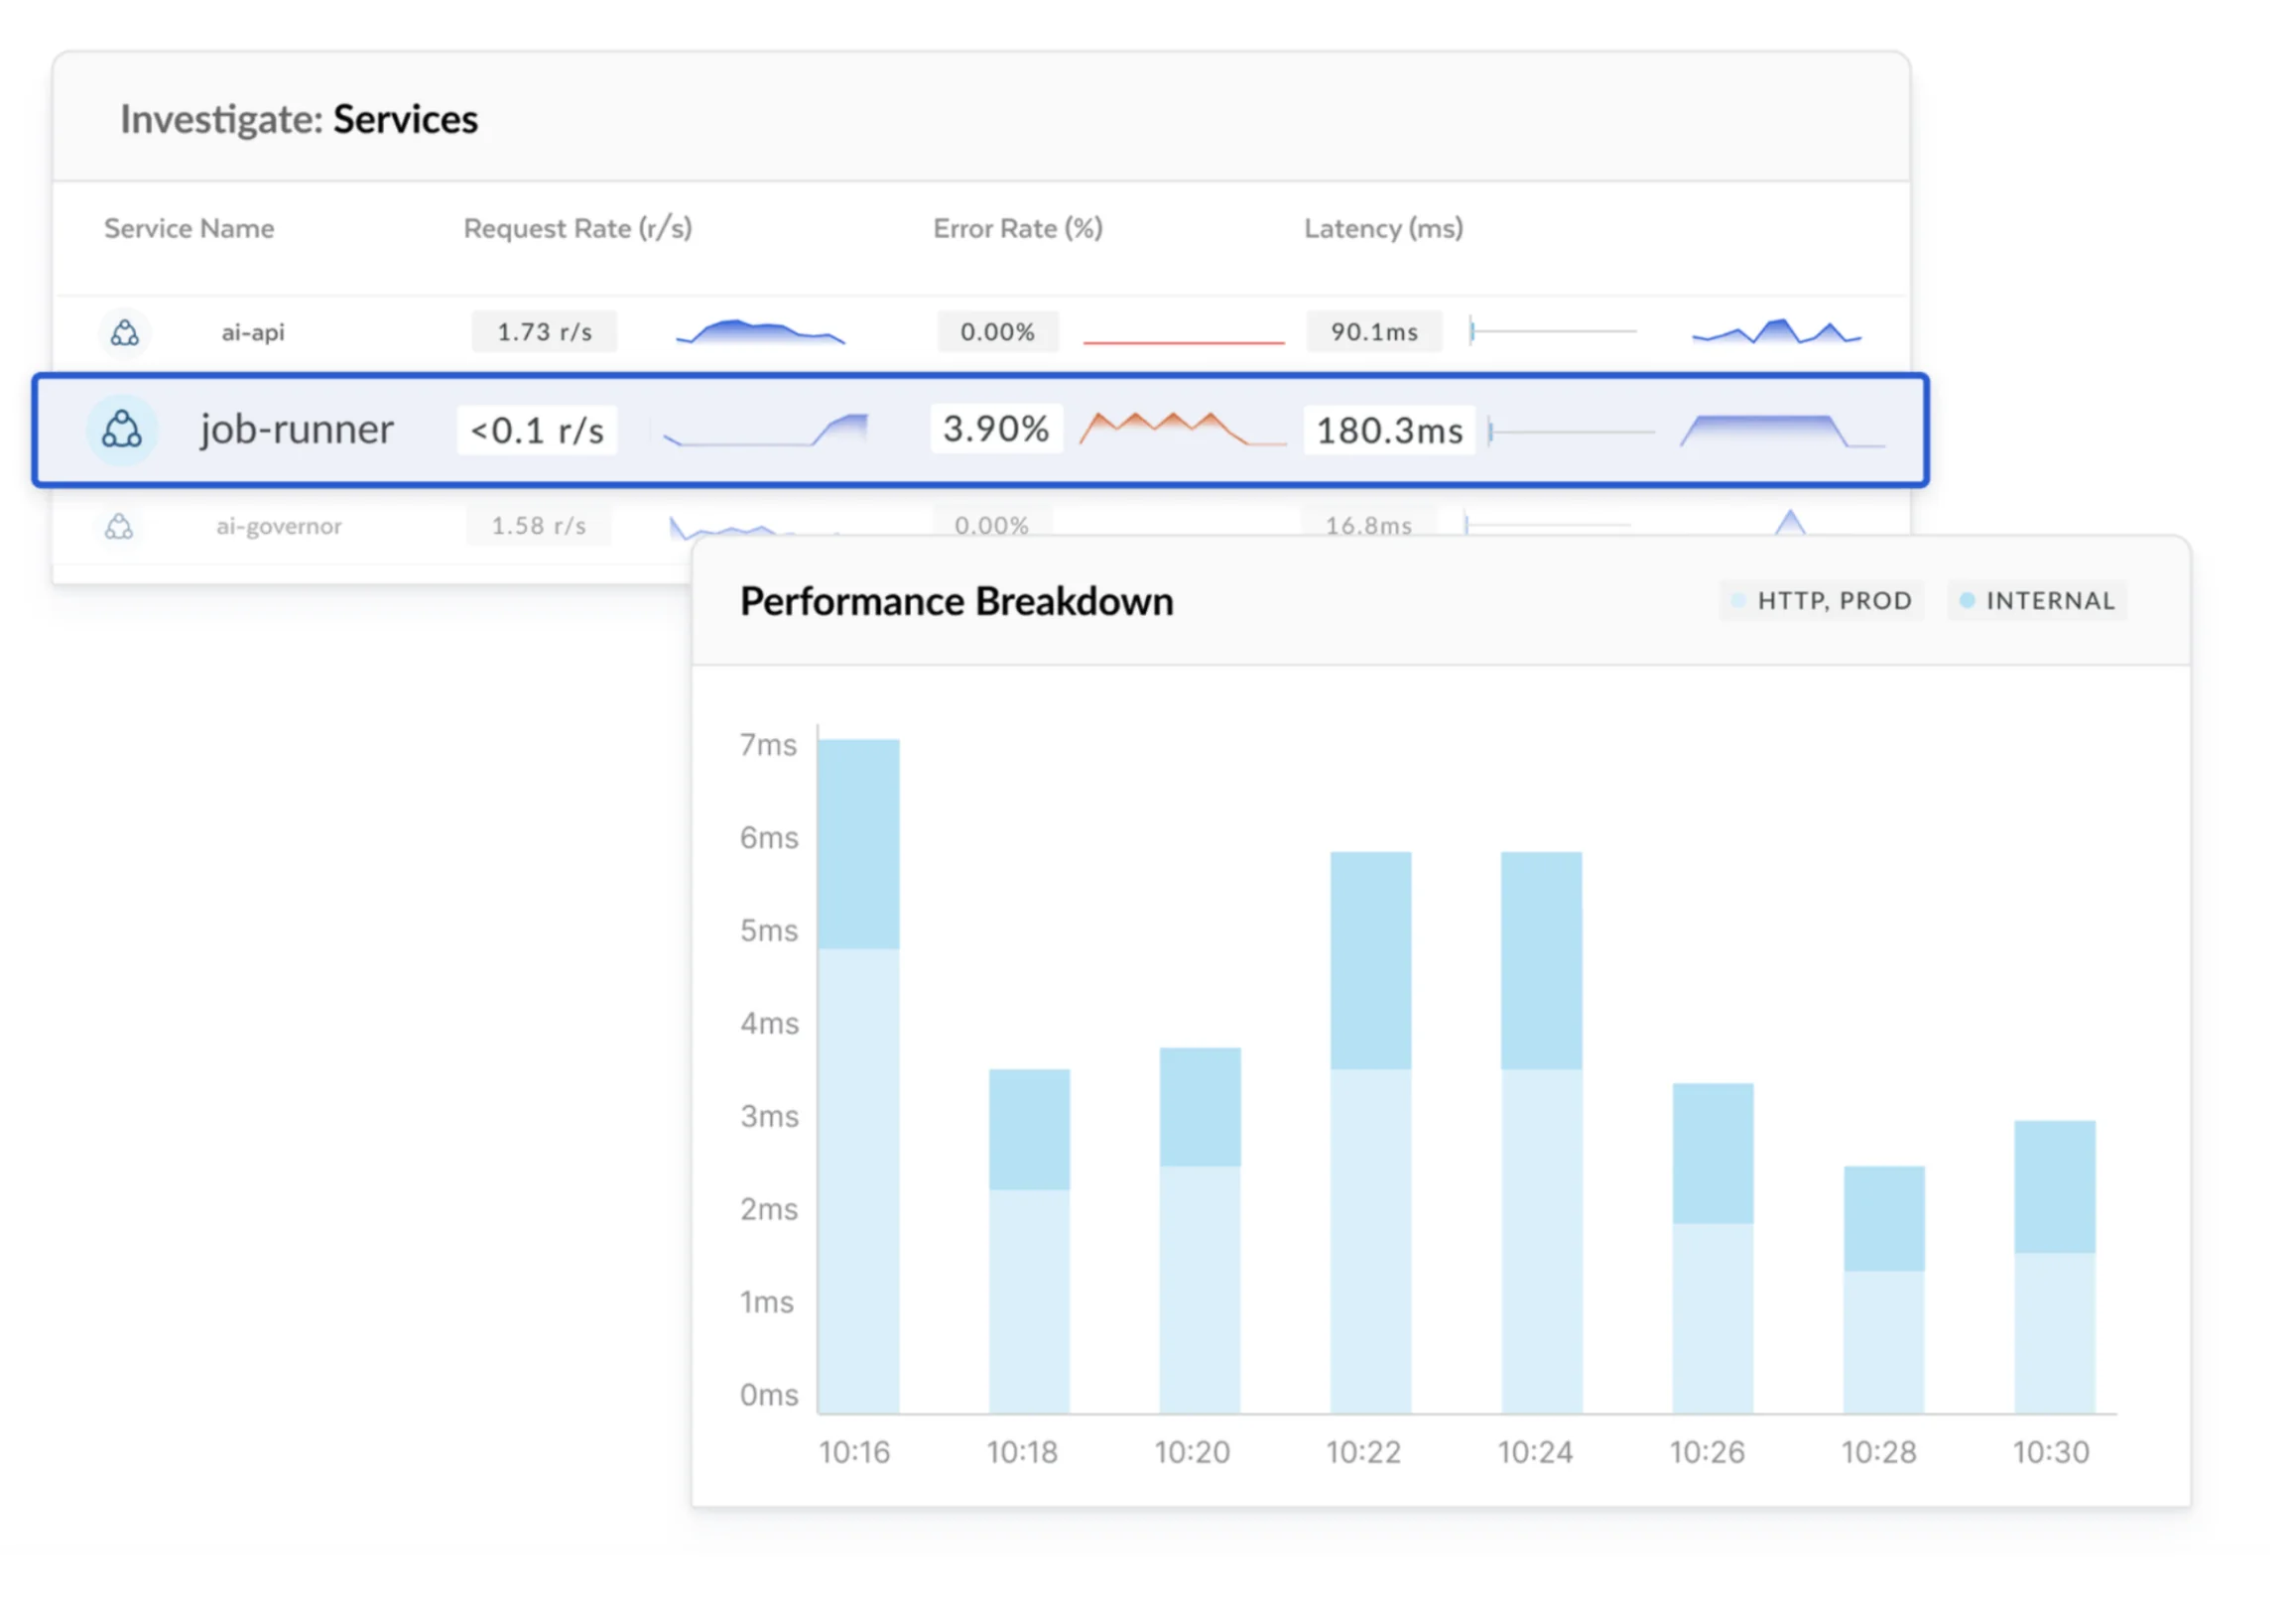Click the 16.8ms latency value
Screen dimensions: 2296x1607
(x=1368, y=526)
